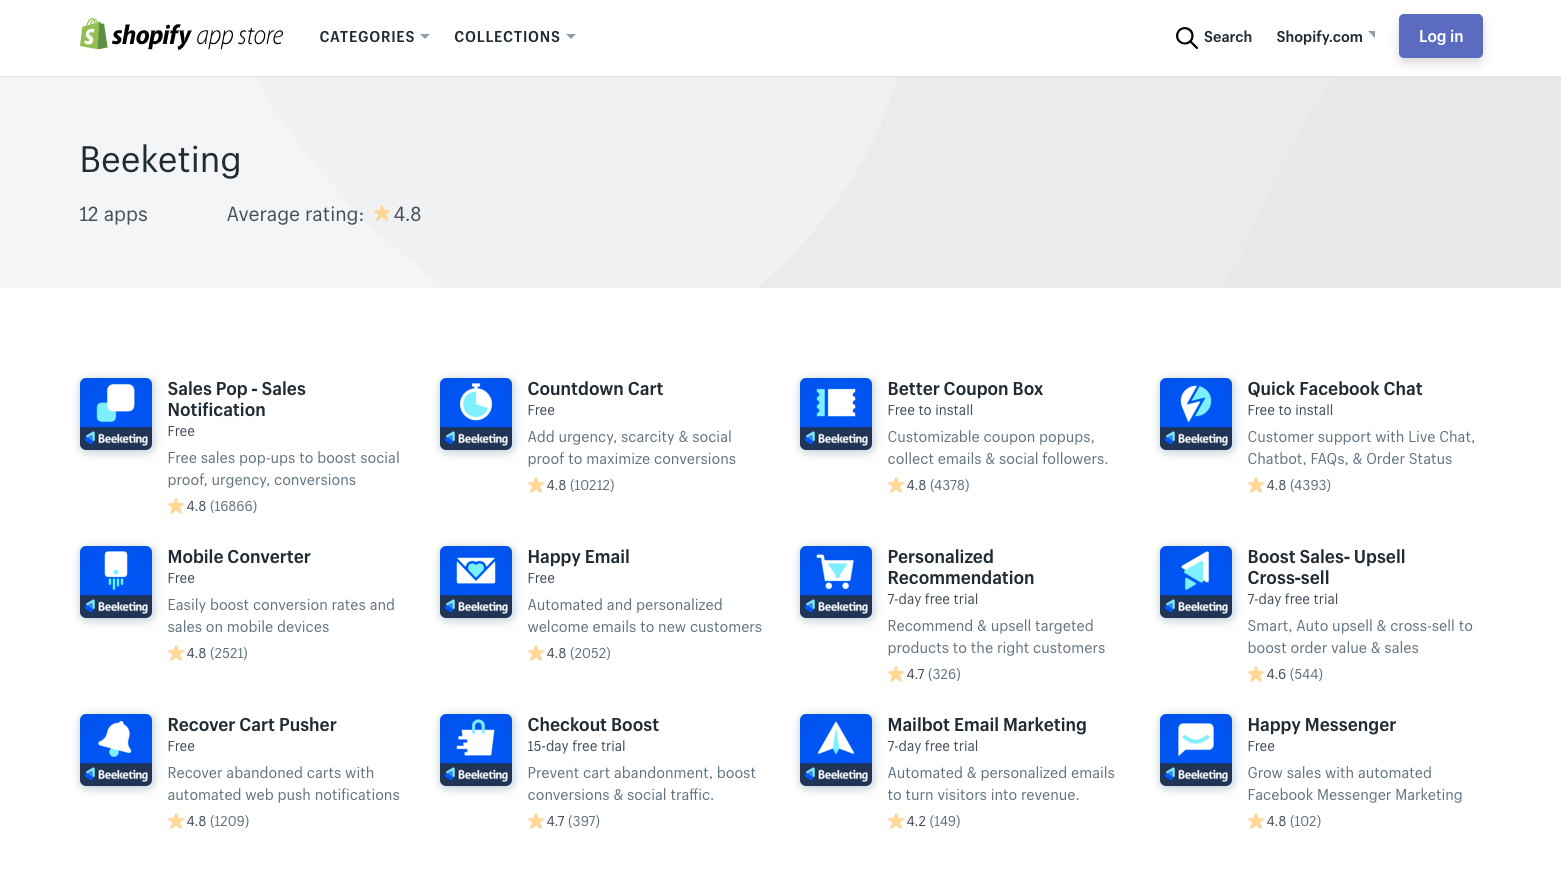This screenshot has height=893, width=1561.
Task: Click the Quick Facebook Chat rating 4.8 (4393)
Action: 1289,485
